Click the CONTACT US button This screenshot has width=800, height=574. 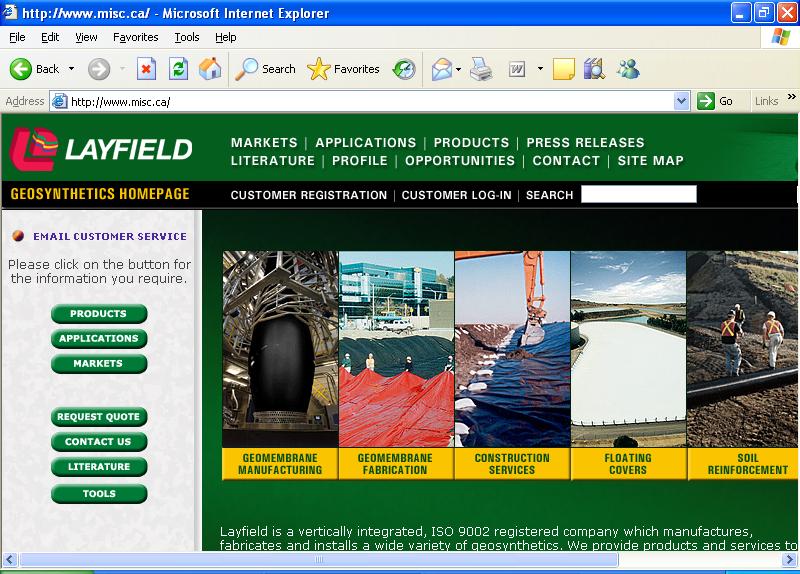pos(99,442)
